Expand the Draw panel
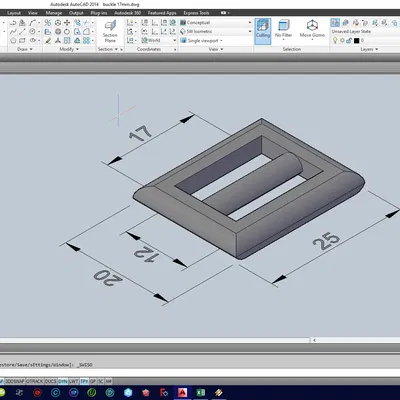The image size is (400, 400). [x=25, y=49]
